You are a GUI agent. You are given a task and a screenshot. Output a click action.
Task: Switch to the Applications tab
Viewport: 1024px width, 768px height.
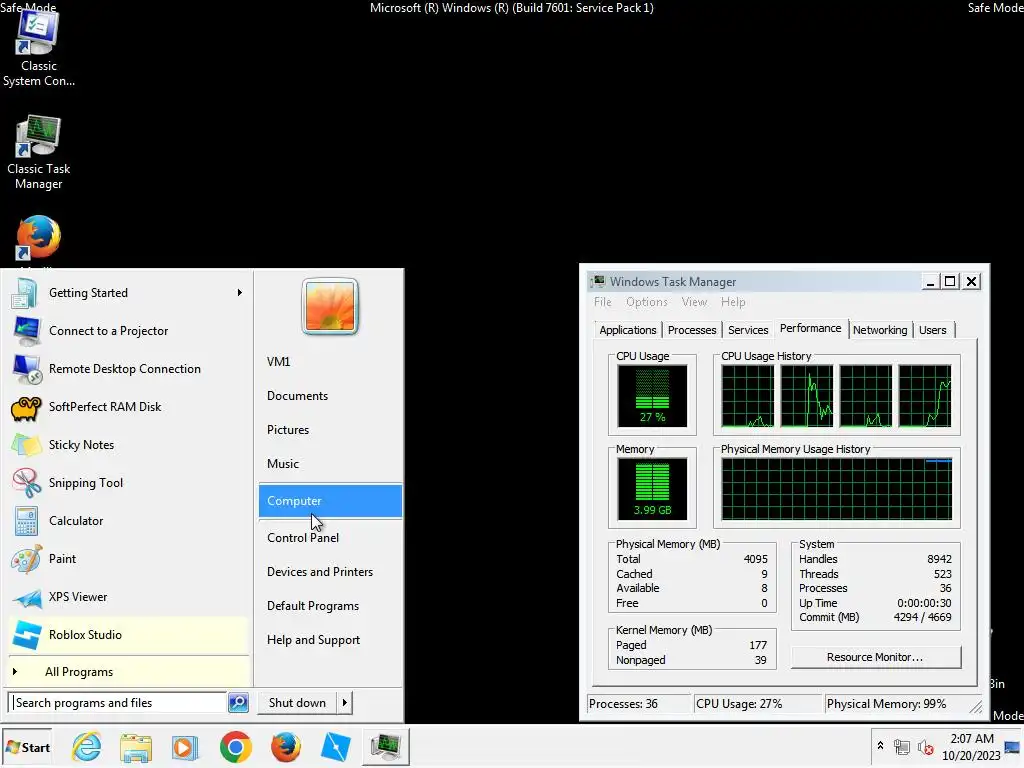point(628,330)
